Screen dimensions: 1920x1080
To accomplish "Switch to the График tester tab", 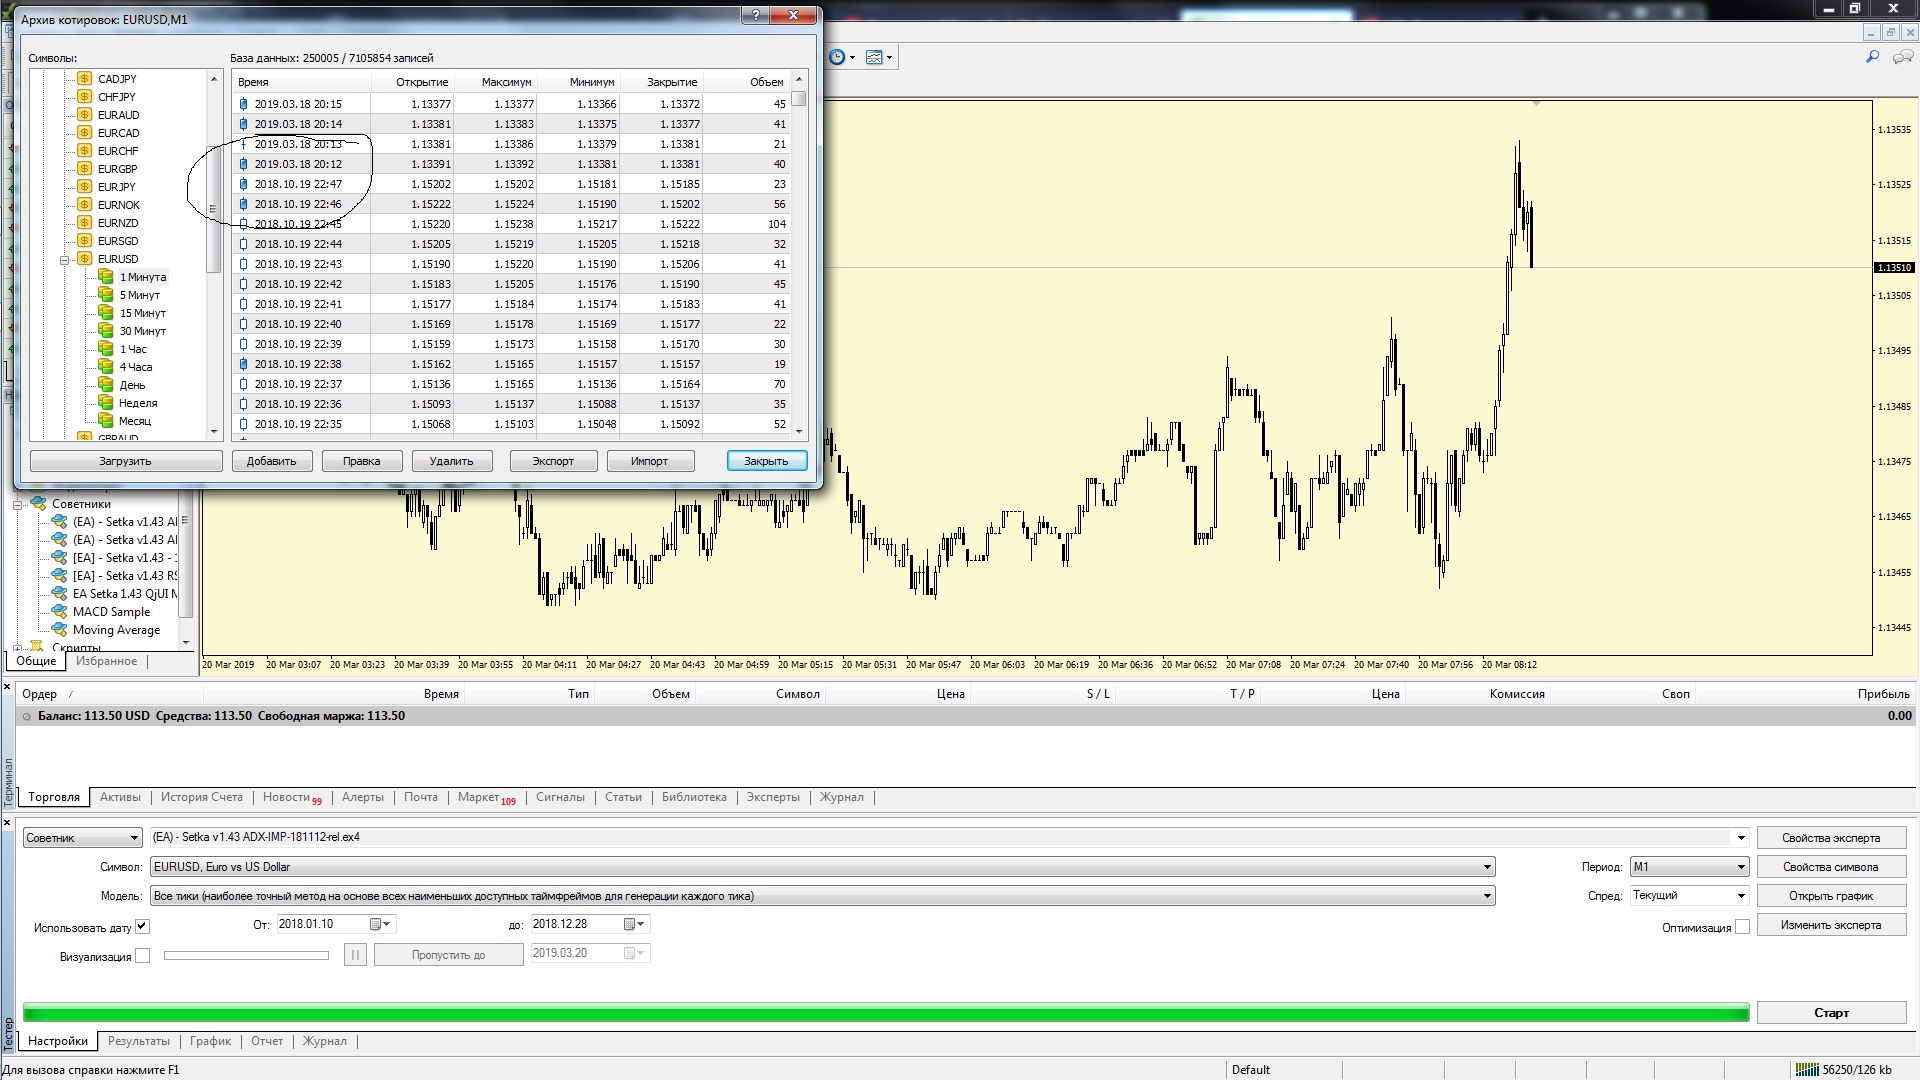I will coord(210,1041).
